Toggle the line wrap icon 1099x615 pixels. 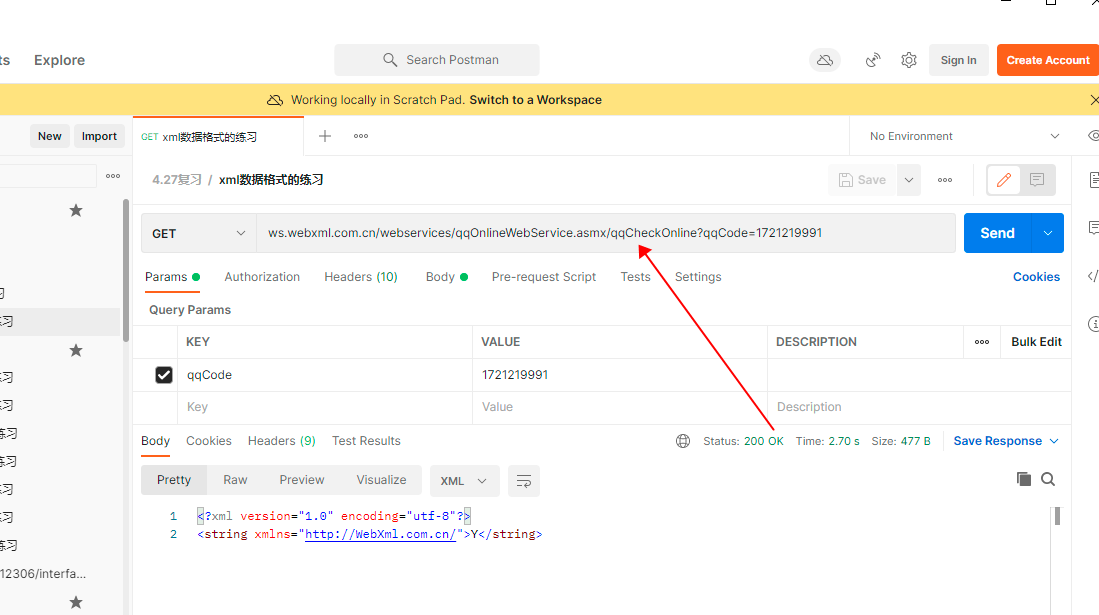pyautogui.click(x=524, y=481)
